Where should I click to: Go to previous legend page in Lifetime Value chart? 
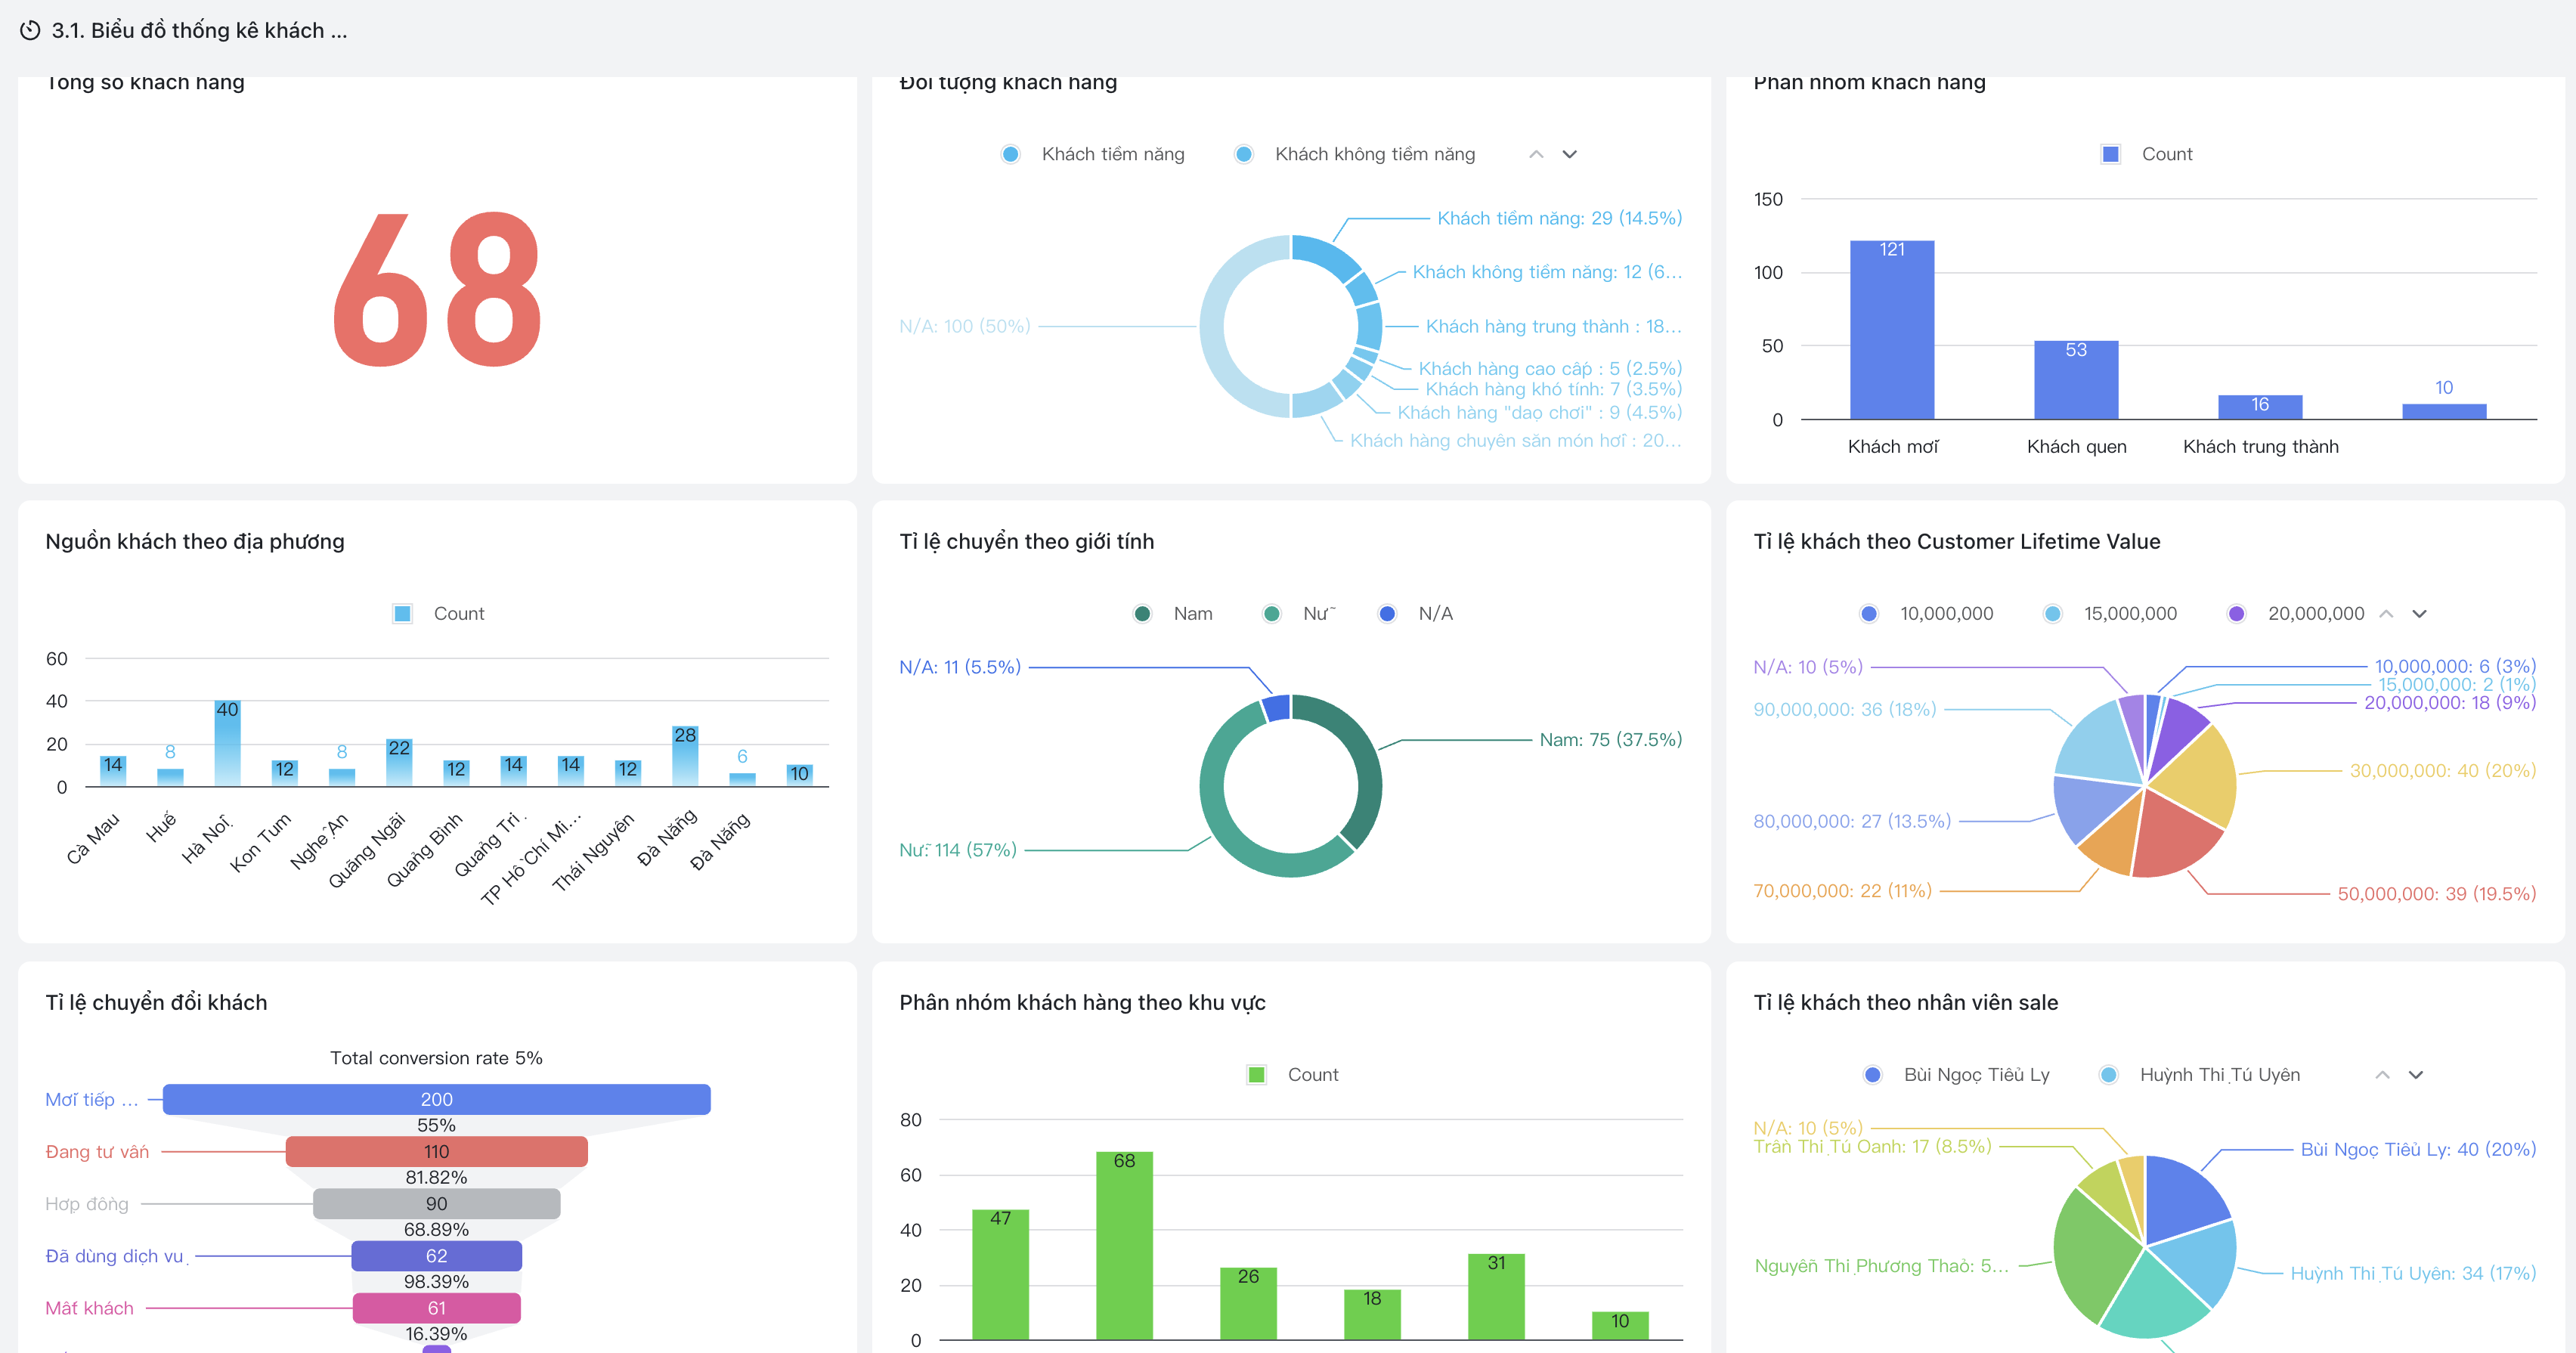2386,613
